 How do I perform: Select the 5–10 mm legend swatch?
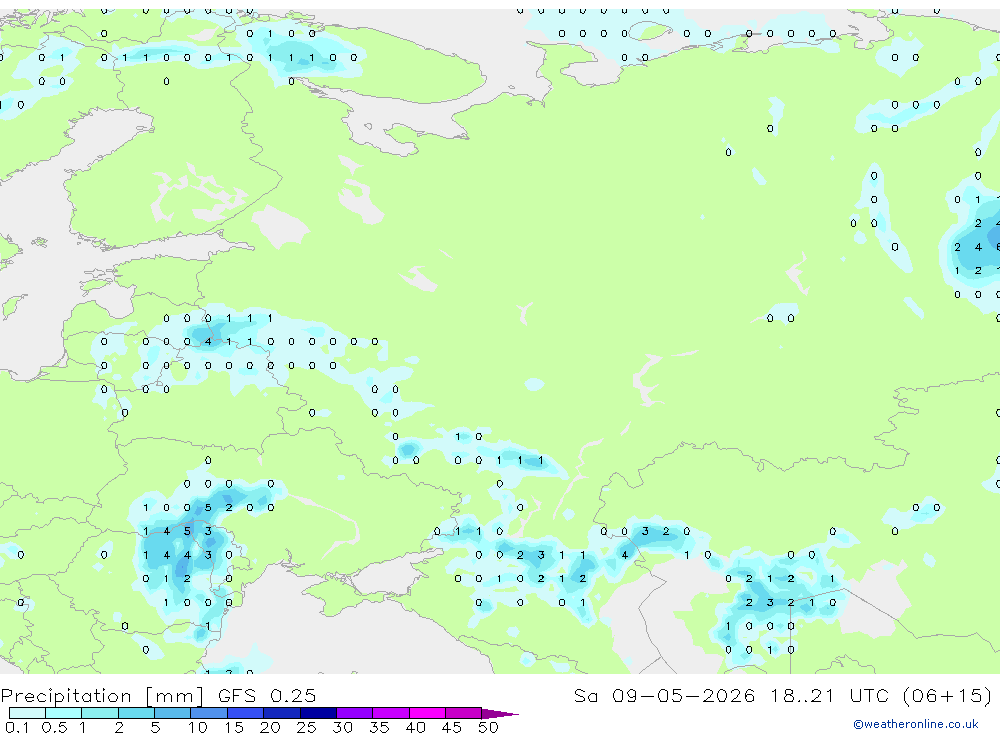point(173,713)
